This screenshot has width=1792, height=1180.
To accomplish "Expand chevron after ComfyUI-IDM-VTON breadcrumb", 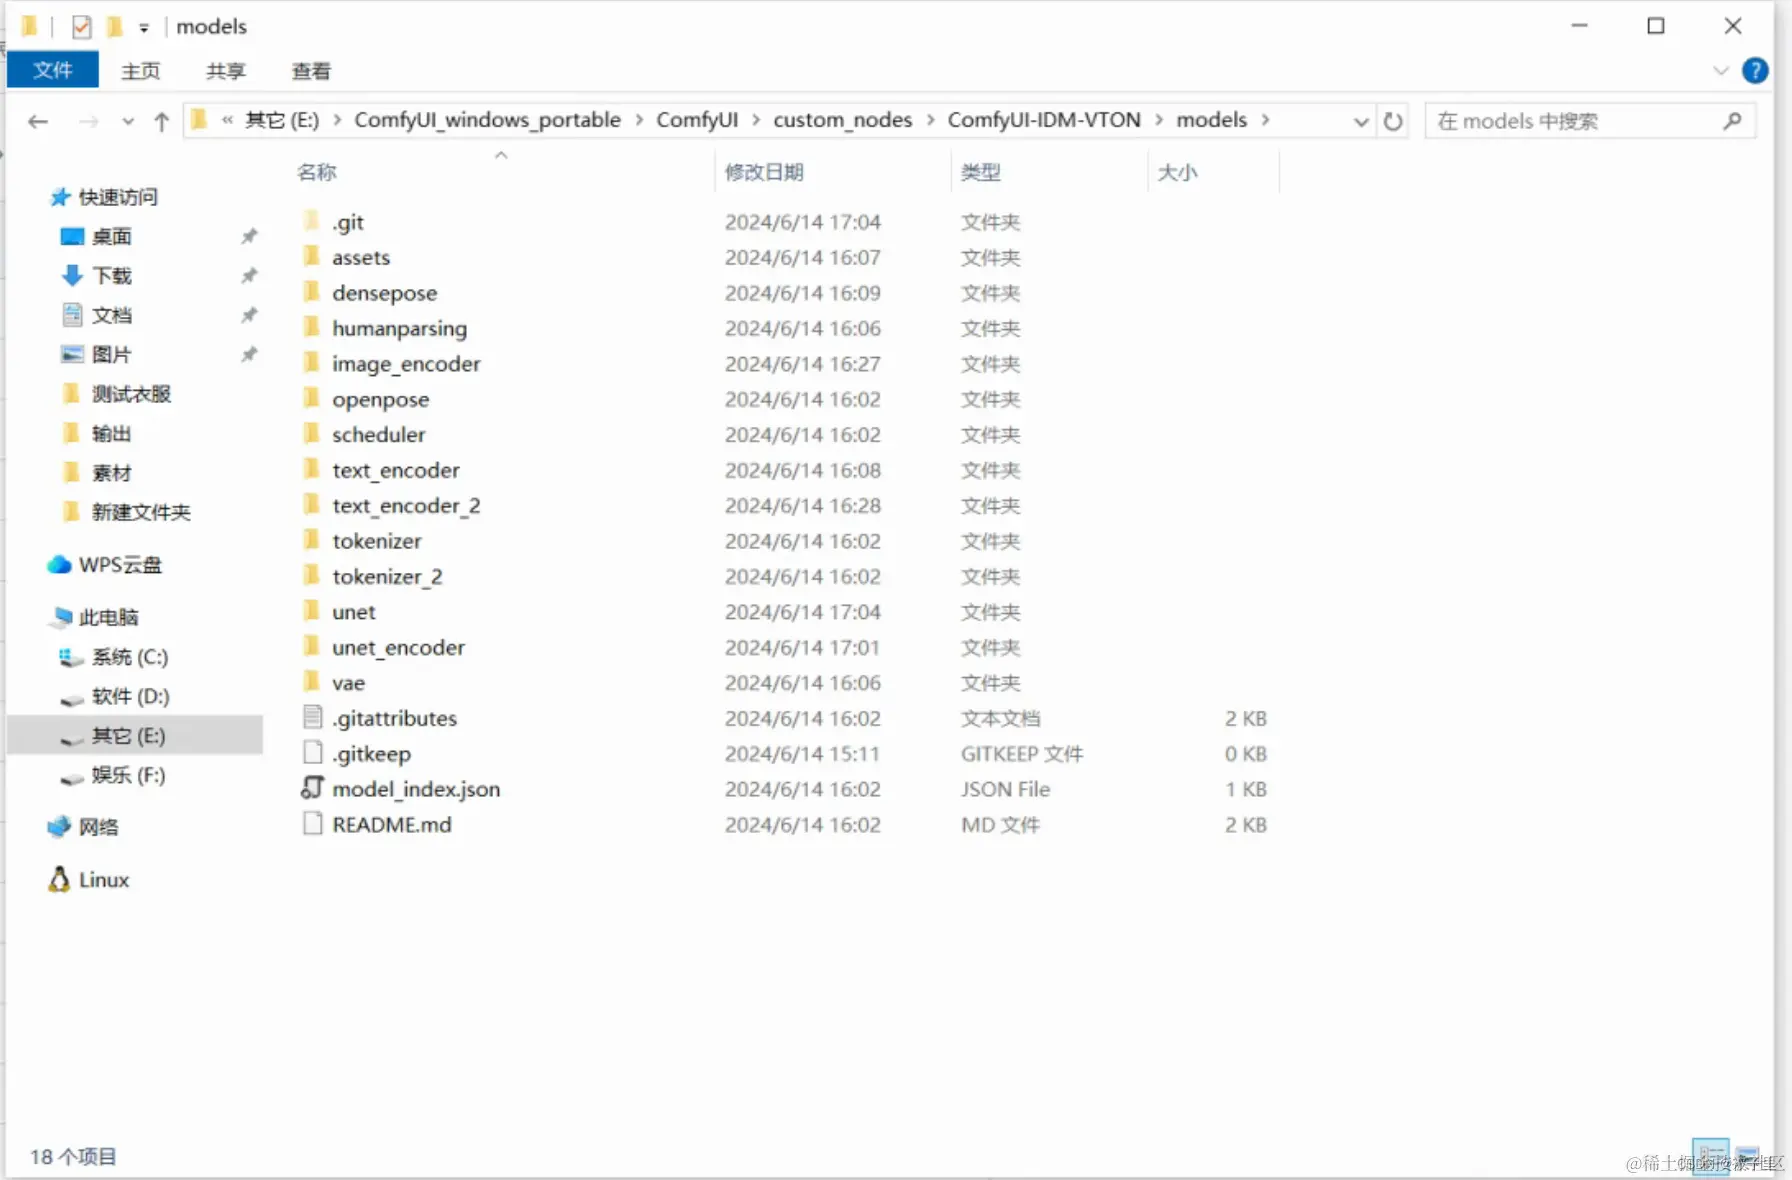I will pos(1159,120).
